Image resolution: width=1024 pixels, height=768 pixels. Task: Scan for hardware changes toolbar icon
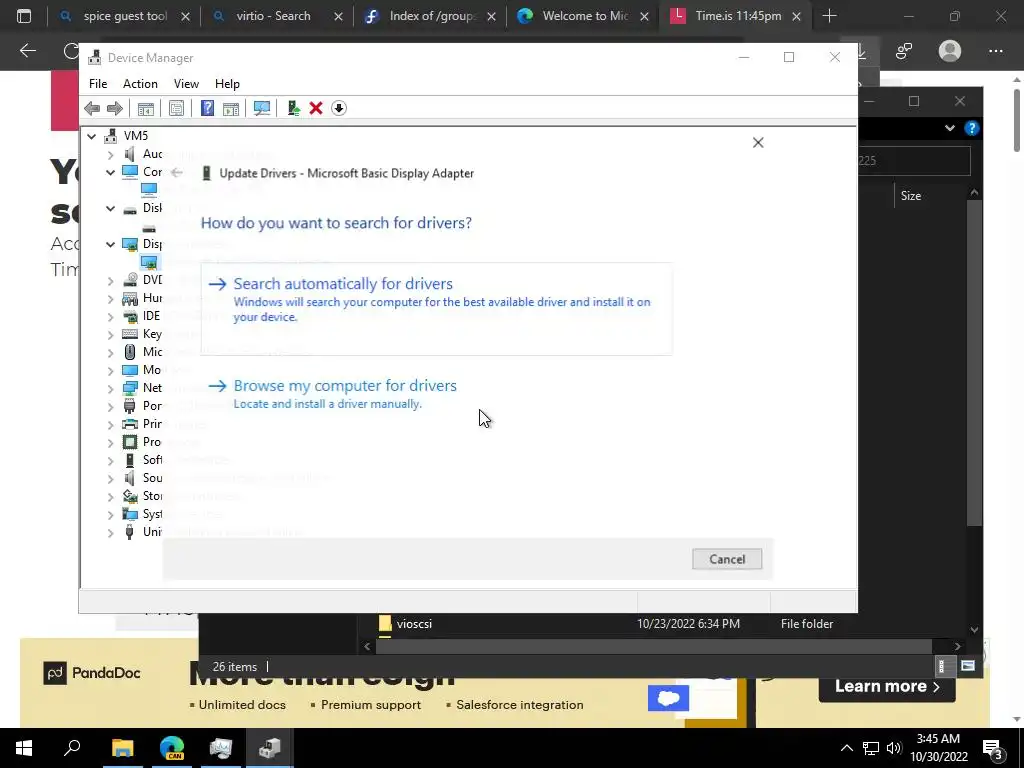click(x=262, y=108)
